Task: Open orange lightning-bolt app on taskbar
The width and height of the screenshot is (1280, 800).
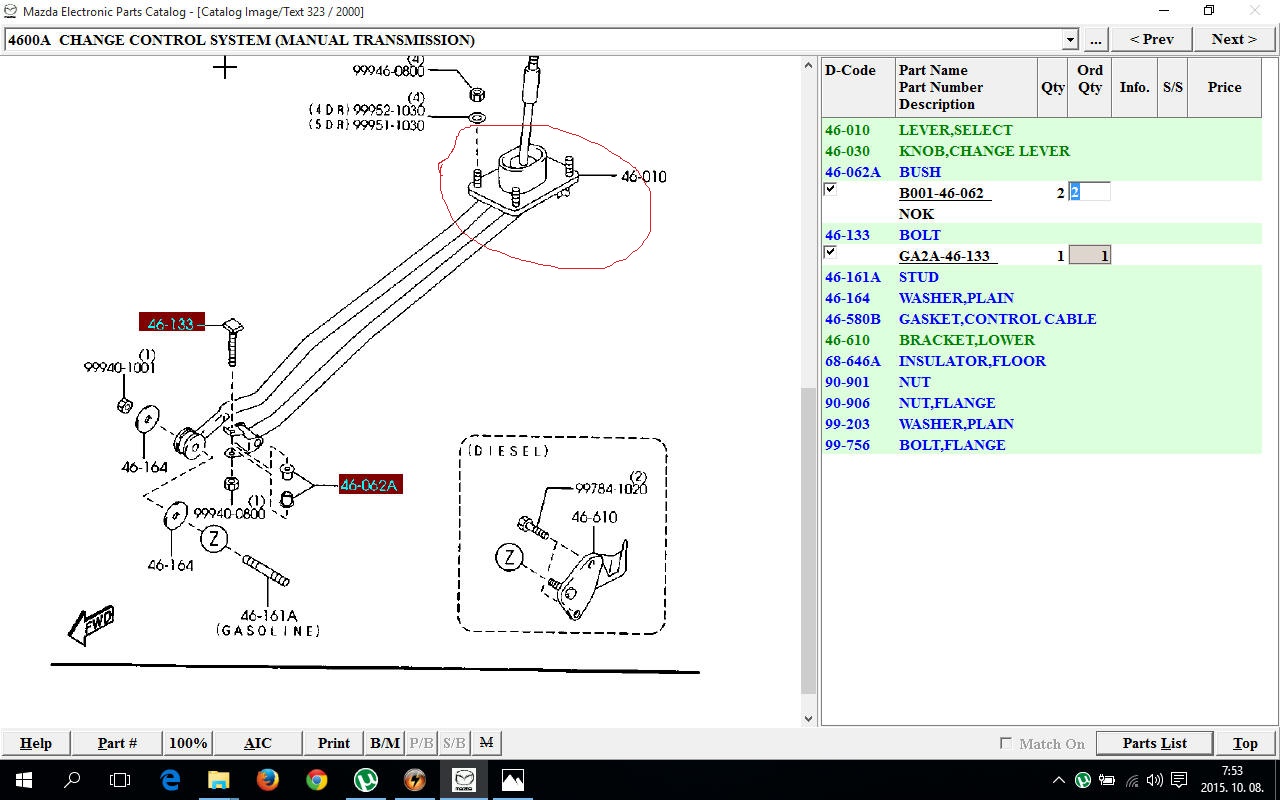Action: (x=414, y=780)
